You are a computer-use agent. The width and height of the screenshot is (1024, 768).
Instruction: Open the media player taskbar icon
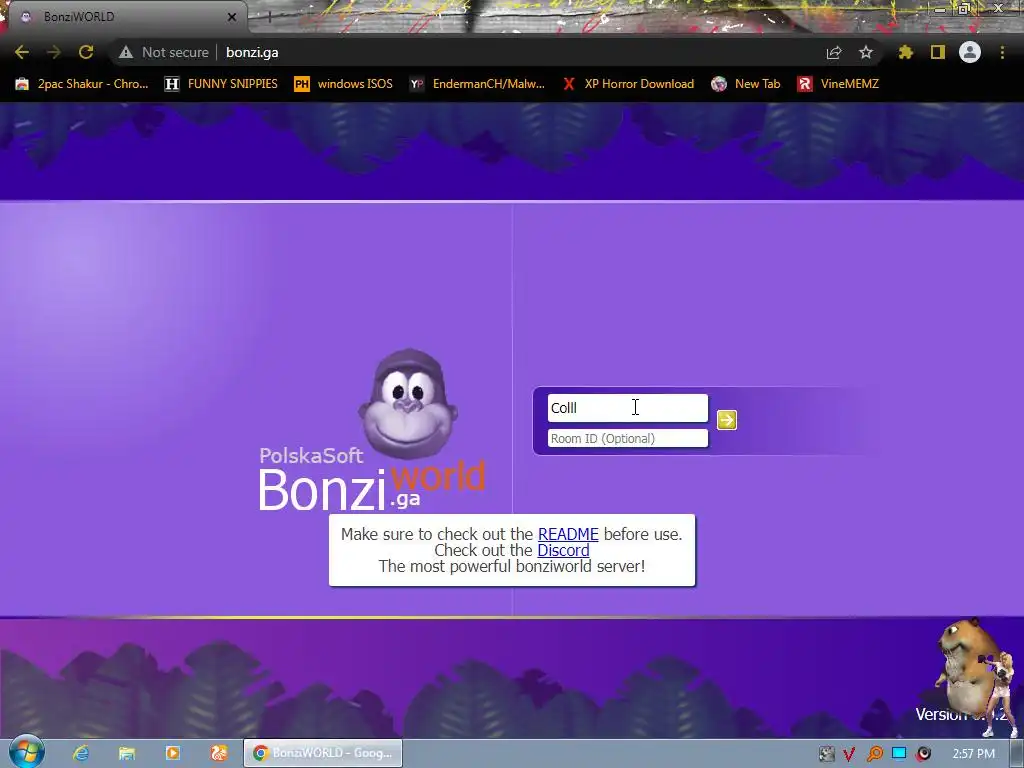[172, 753]
